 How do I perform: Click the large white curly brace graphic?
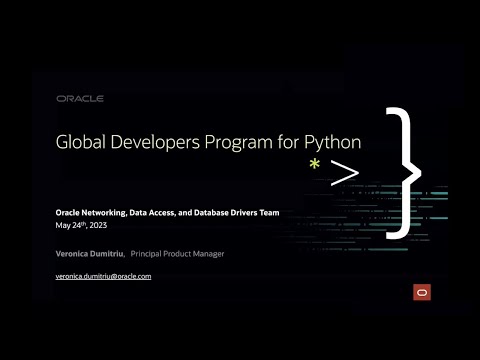[x=404, y=173]
